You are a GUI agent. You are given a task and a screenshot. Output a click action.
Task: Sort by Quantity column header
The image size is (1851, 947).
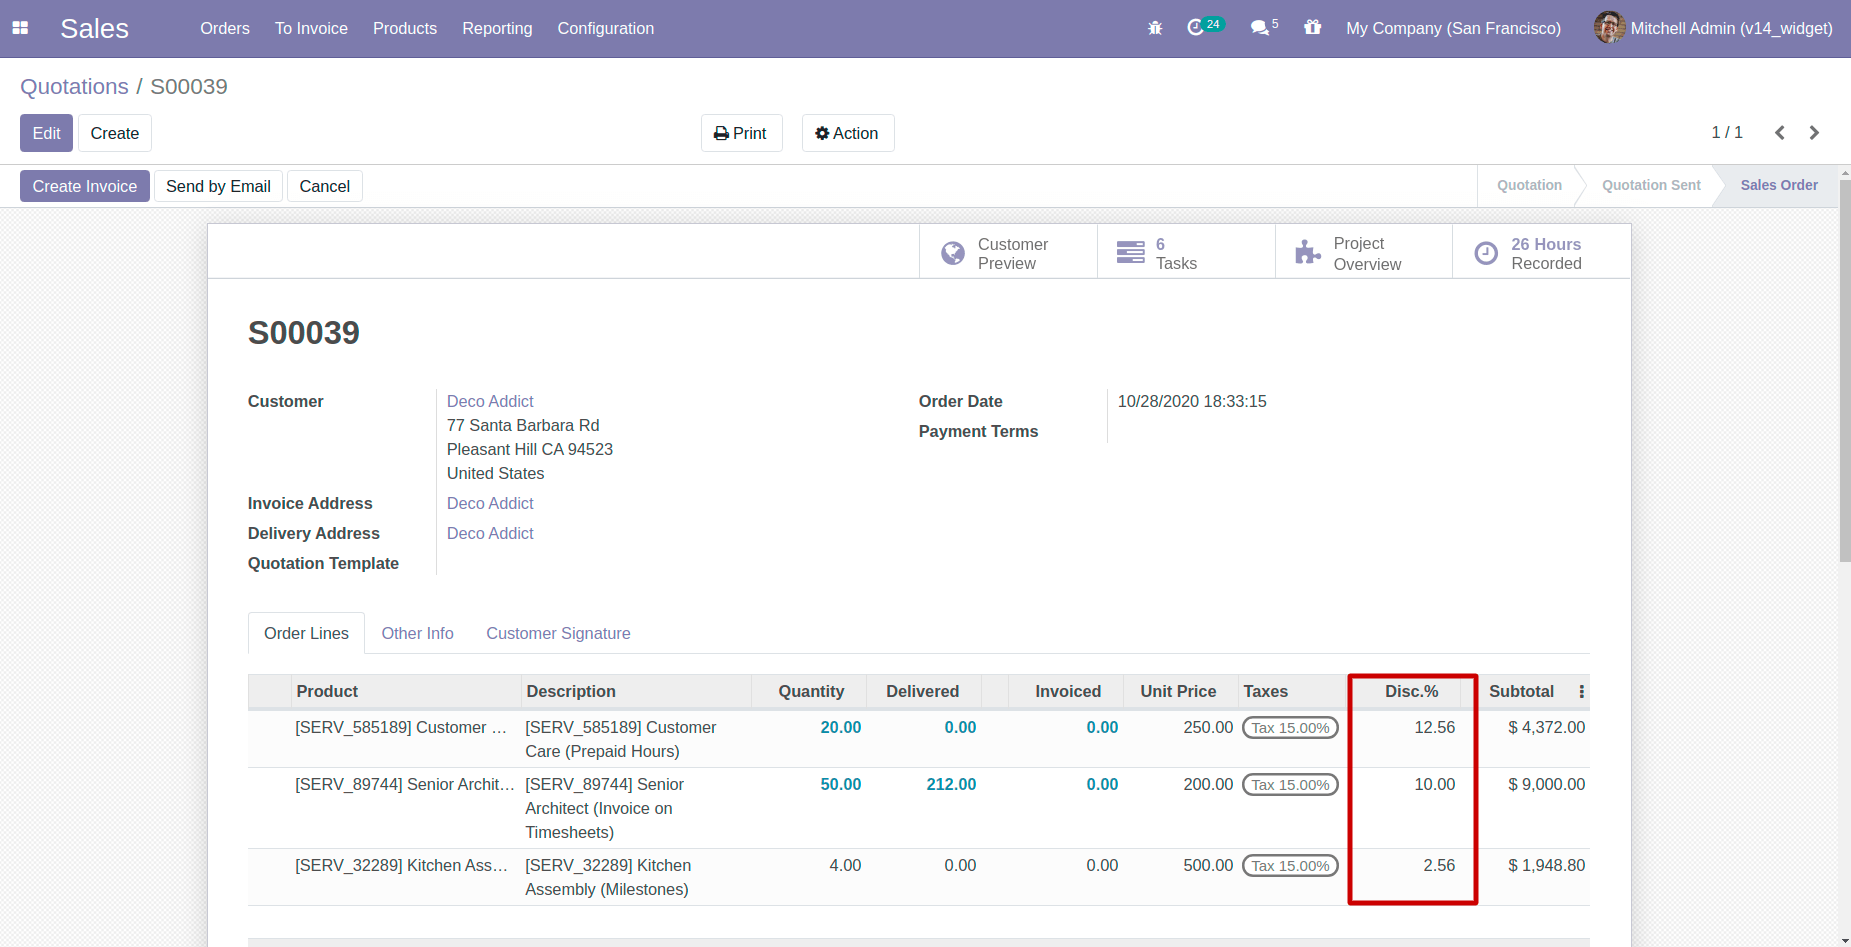[811, 691]
